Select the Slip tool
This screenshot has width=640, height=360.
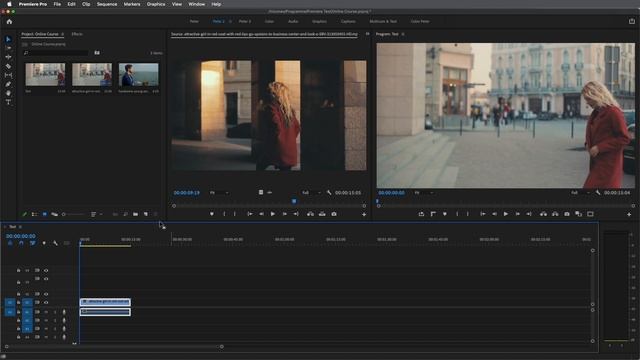pos(8,76)
